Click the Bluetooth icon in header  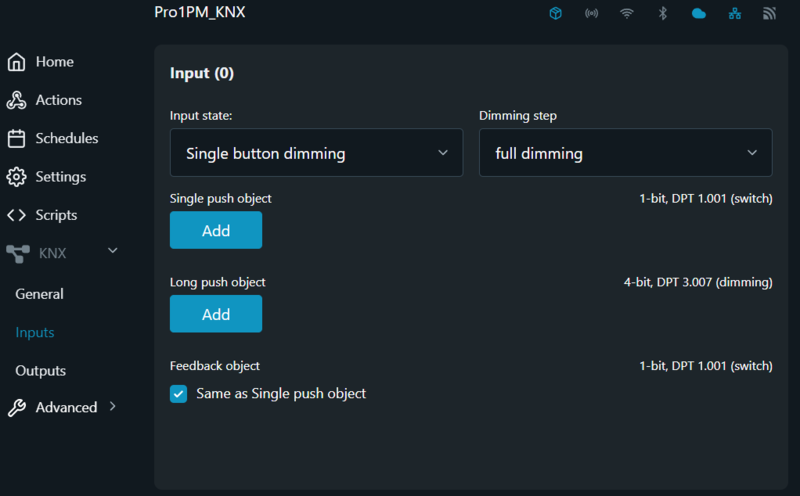662,14
